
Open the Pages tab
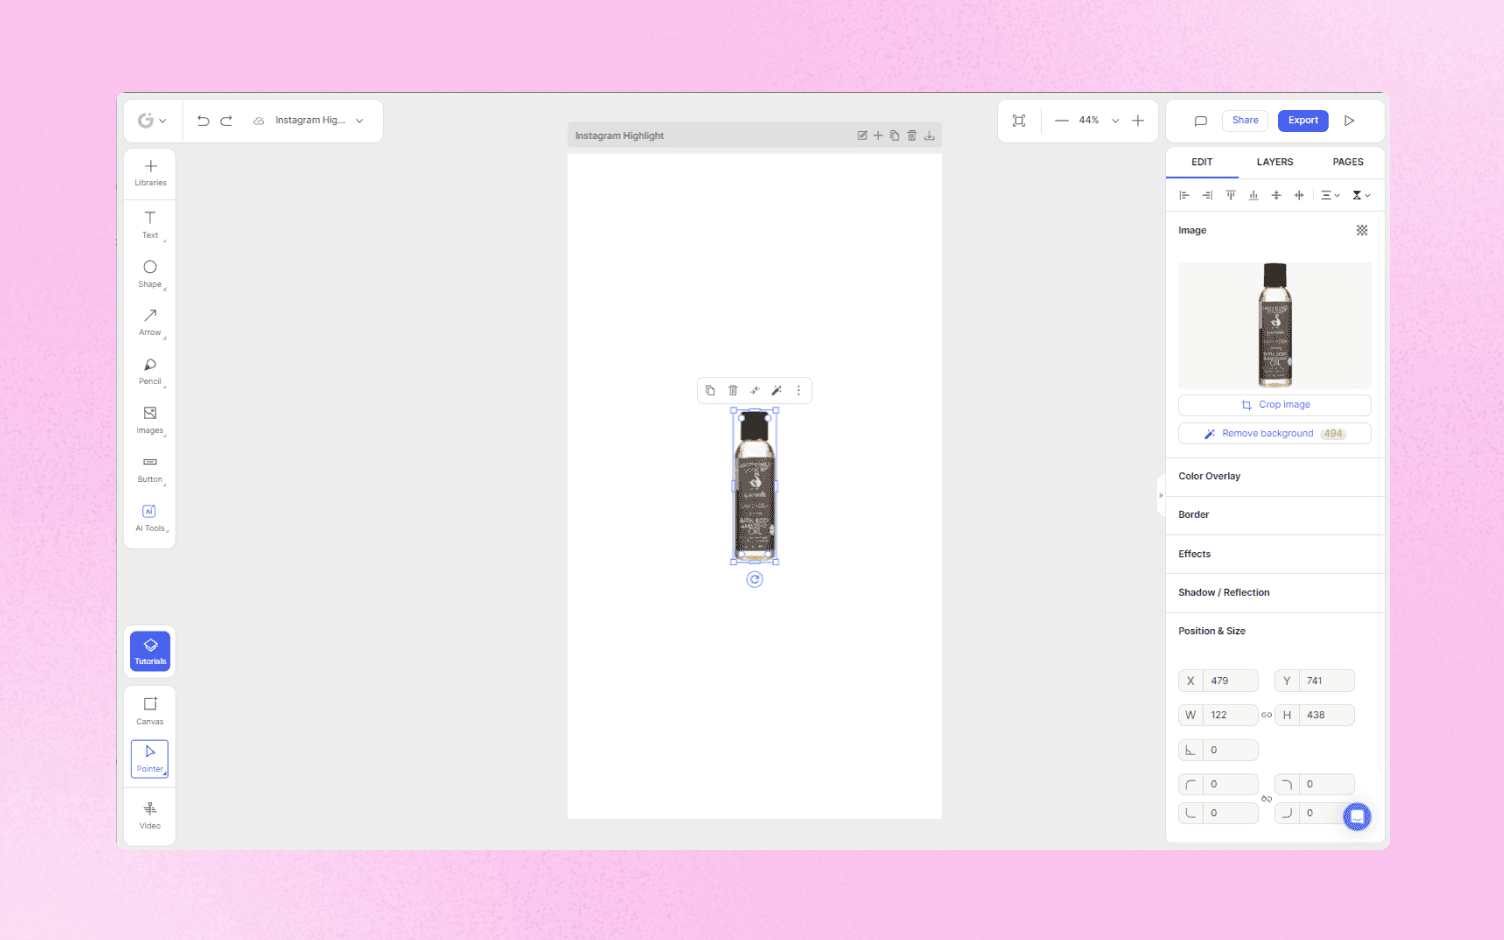pyautogui.click(x=1347, y=162)
